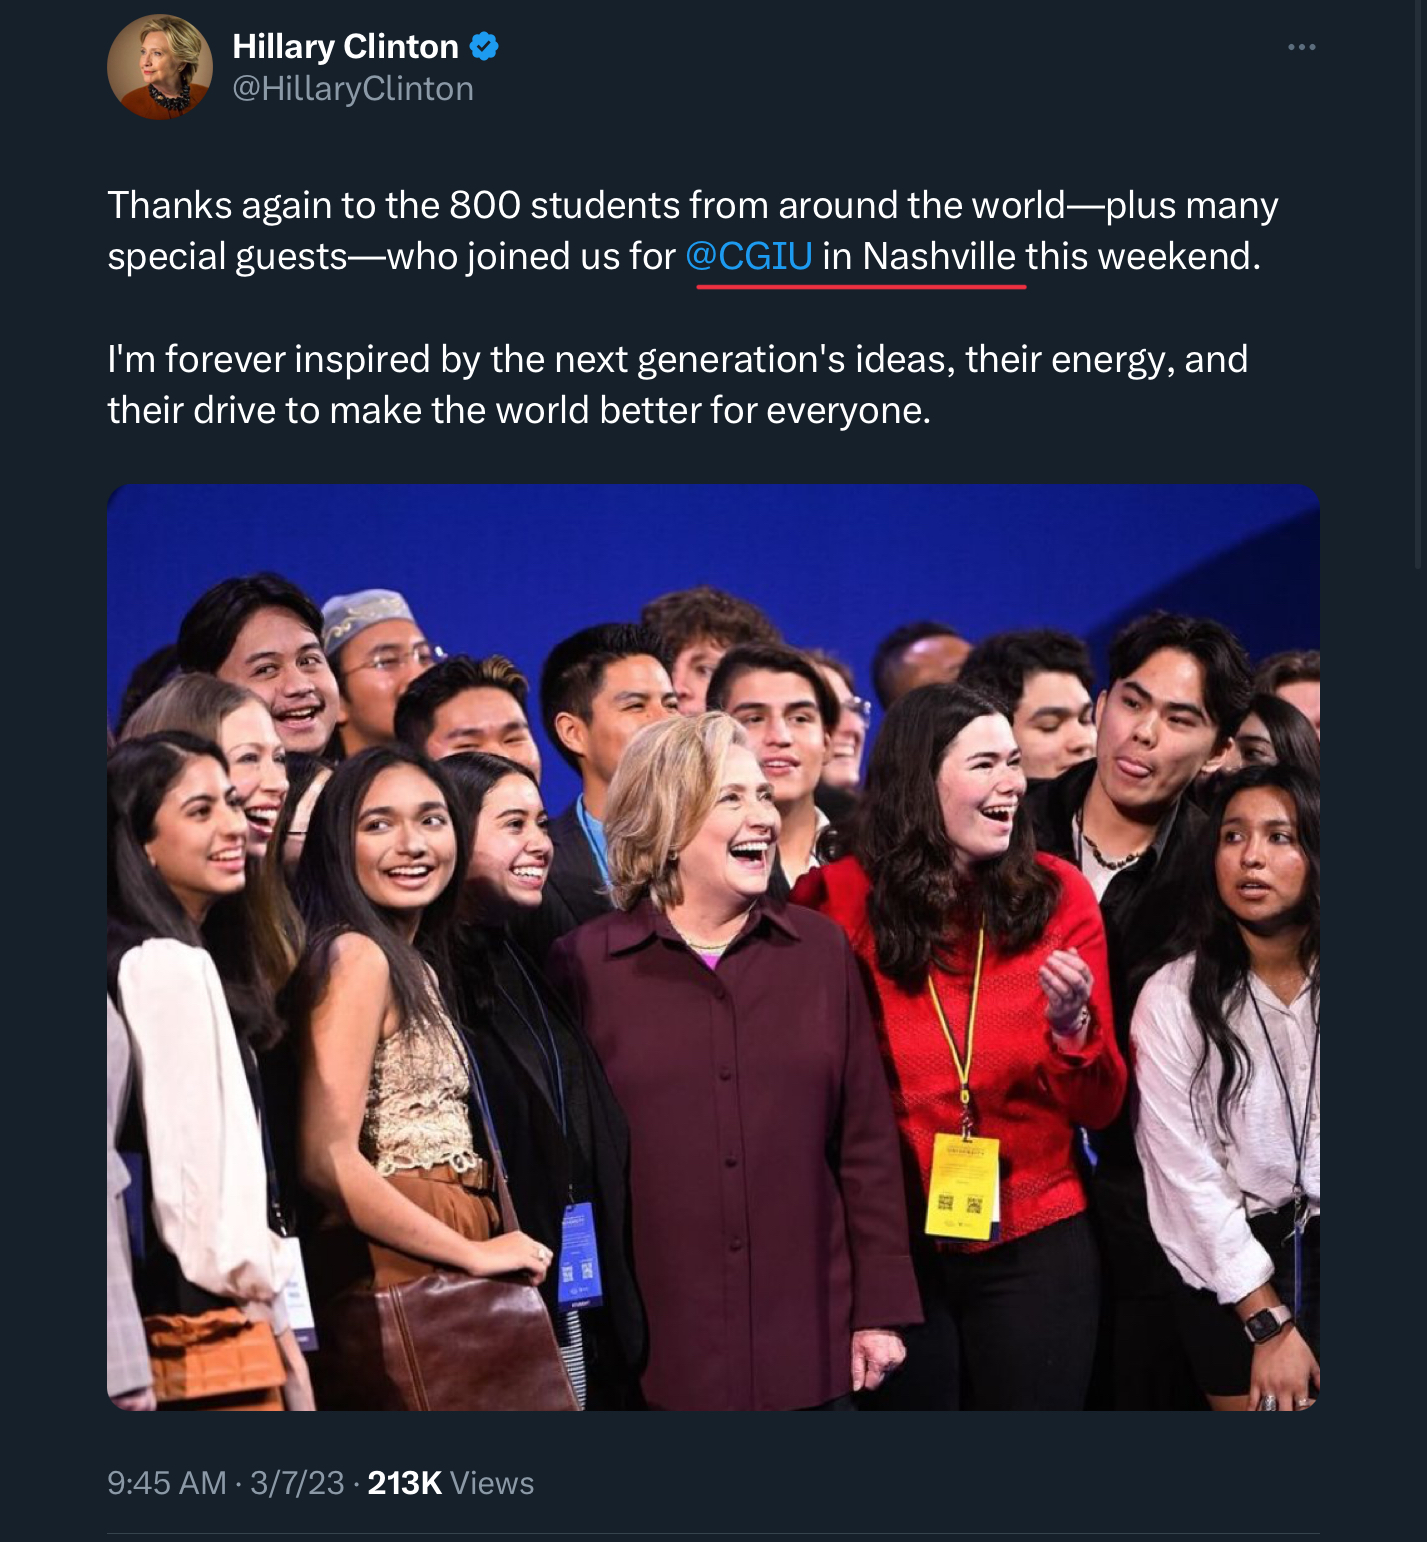Open the @CGIU mention link
The height and width of the screenshot is (1542, 1427).
(749, 256)
